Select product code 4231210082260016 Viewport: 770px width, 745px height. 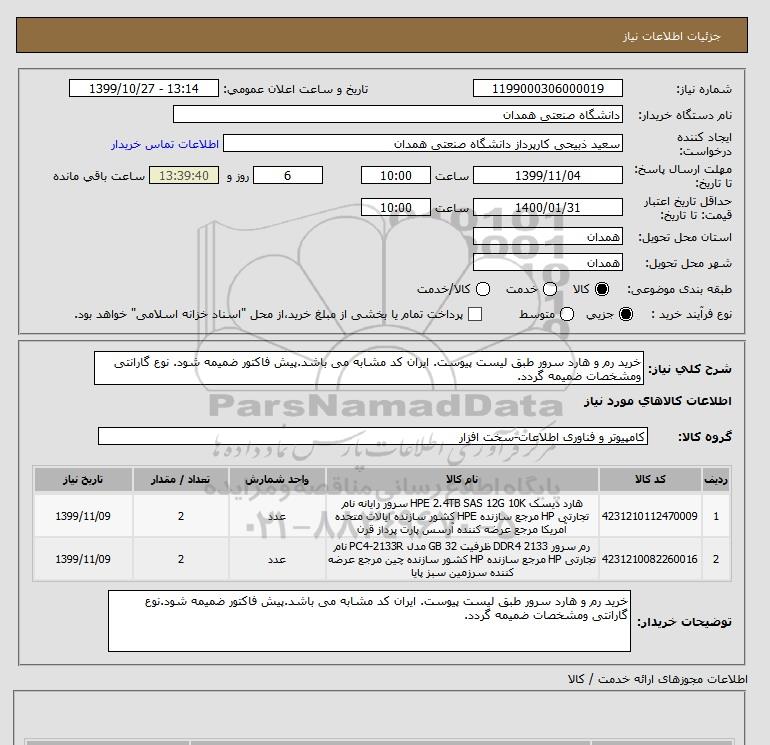click(649, 559)
